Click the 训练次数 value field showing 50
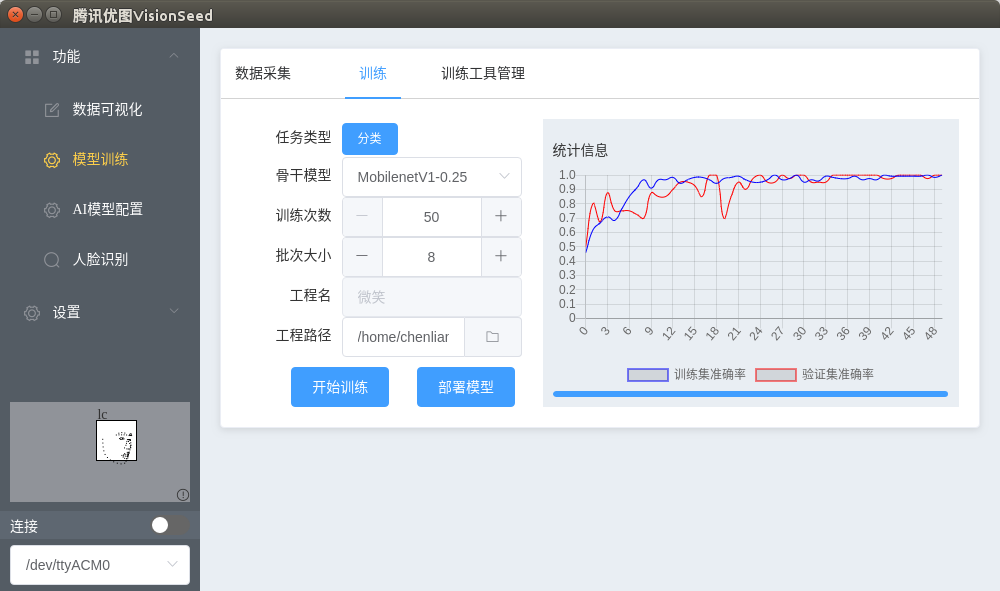The image size is (1000, 591). point(432,217)
